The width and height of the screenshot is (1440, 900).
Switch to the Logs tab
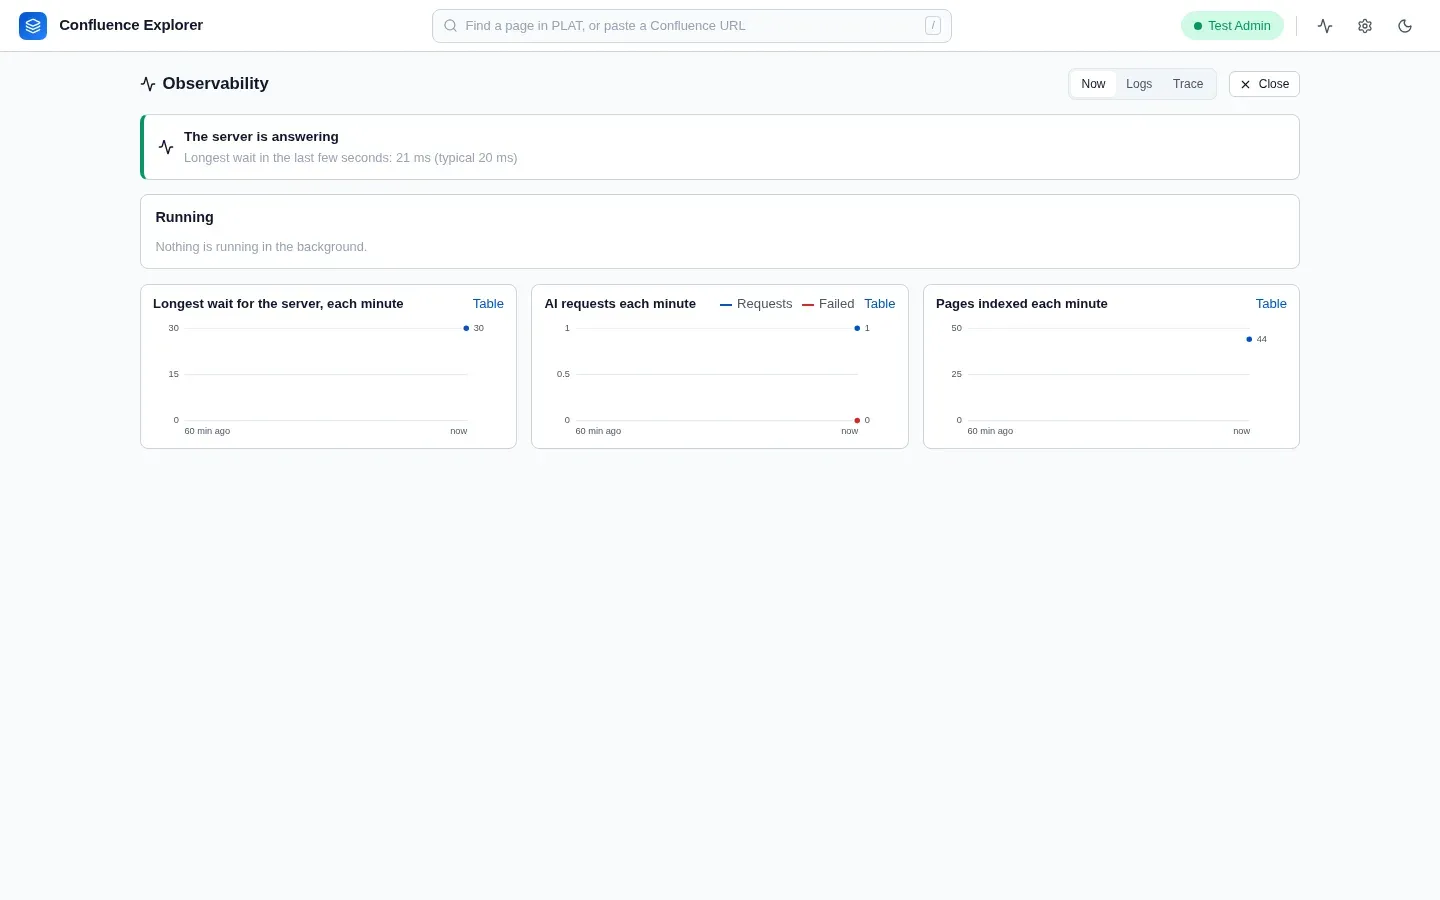1139,84
